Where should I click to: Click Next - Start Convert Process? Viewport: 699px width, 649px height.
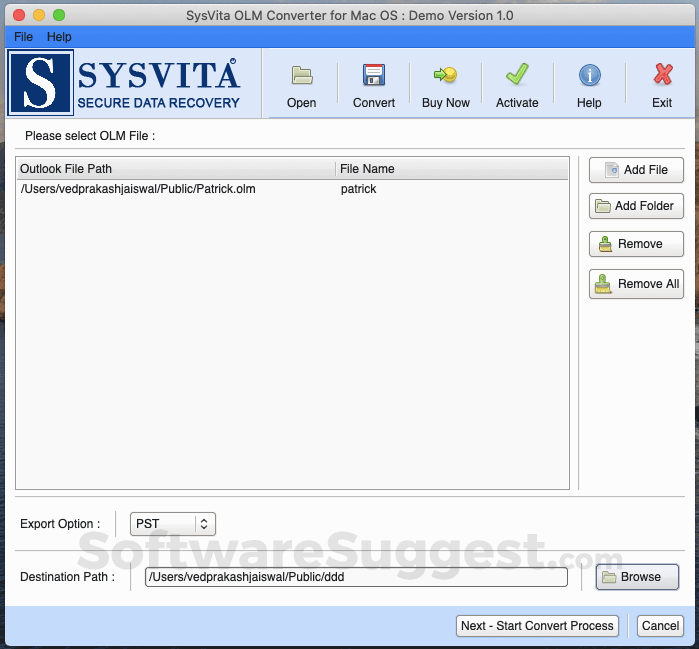click(537, 626)
